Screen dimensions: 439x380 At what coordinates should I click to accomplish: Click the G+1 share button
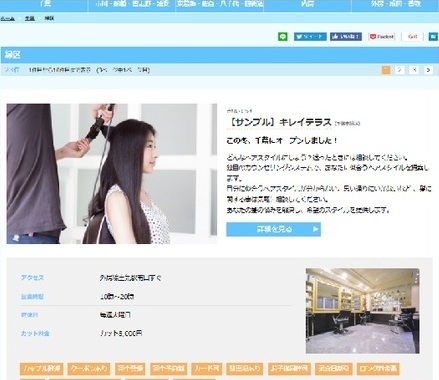[x=412, y=37]
